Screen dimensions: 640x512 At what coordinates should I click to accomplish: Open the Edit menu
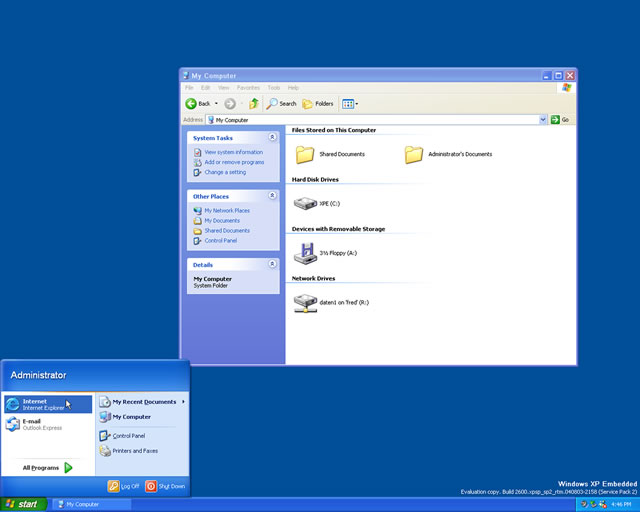pyautogui.click(x=205, y=88)
